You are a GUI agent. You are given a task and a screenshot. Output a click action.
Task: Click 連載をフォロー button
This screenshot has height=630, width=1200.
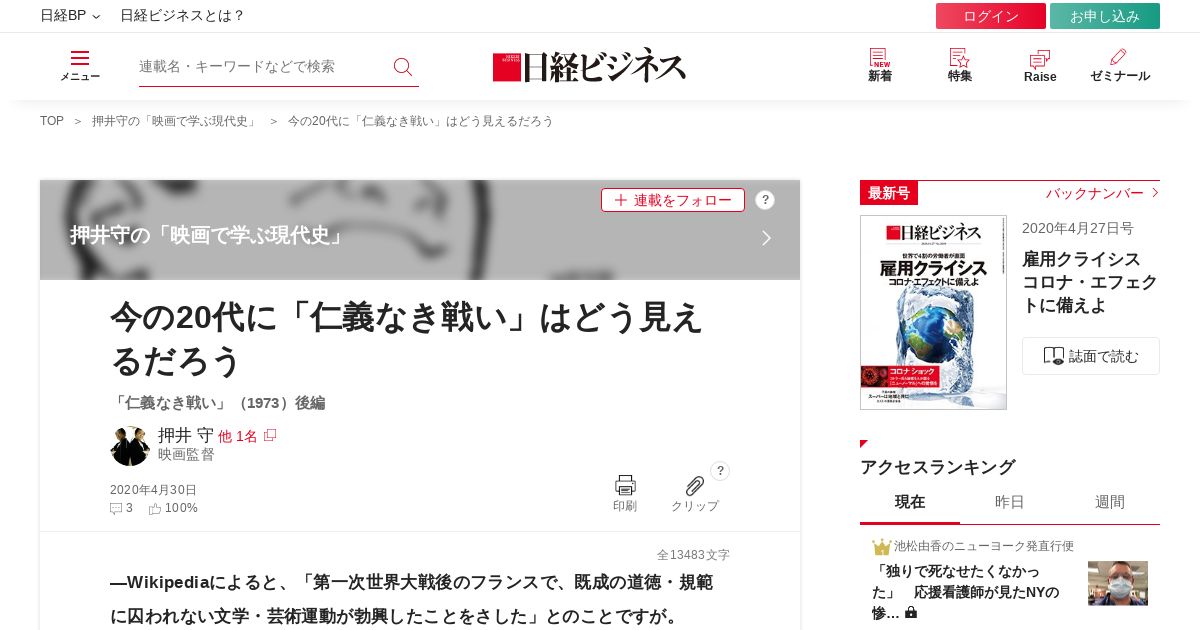(x=673, y=200)
